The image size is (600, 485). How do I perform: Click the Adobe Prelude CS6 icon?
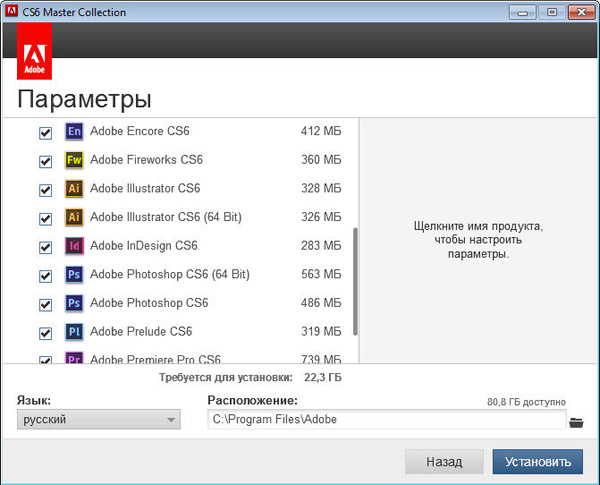click(73, 332)
